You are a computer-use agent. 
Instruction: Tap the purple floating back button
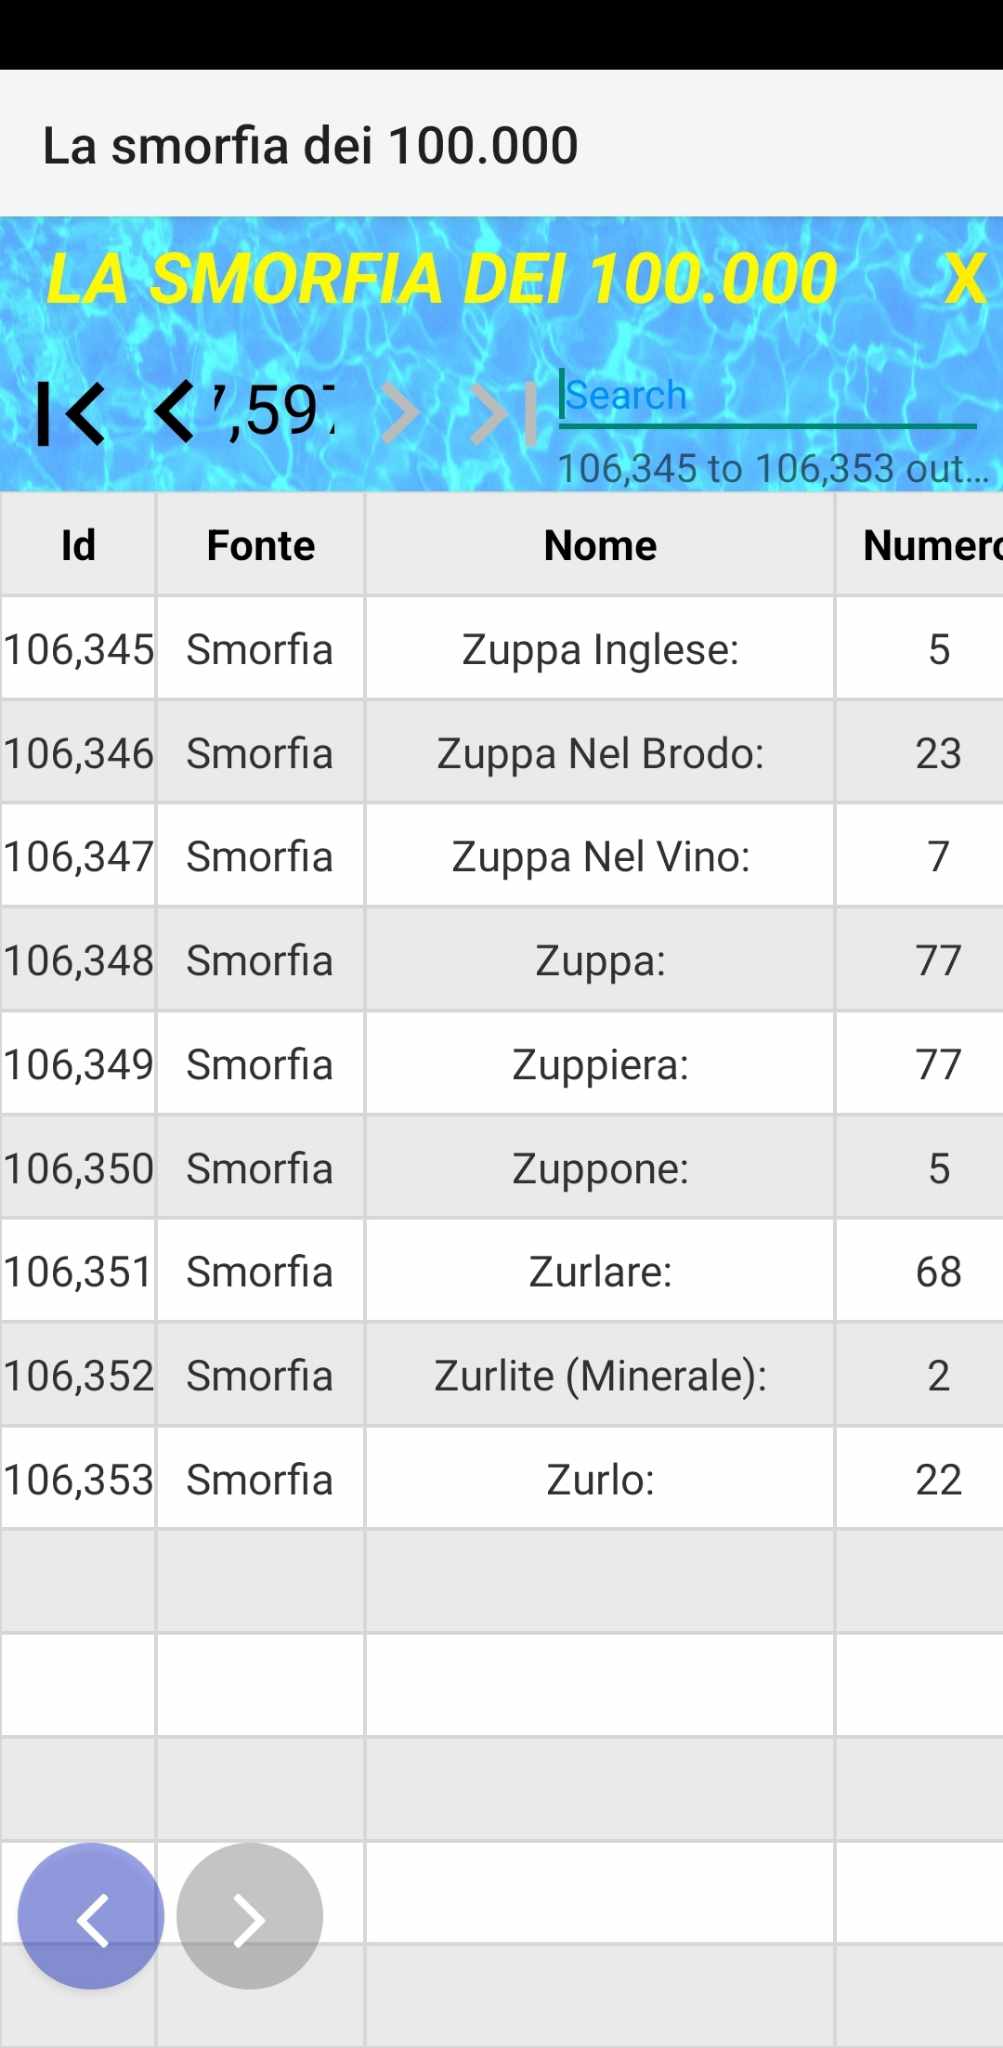[x=91, y=1916]
